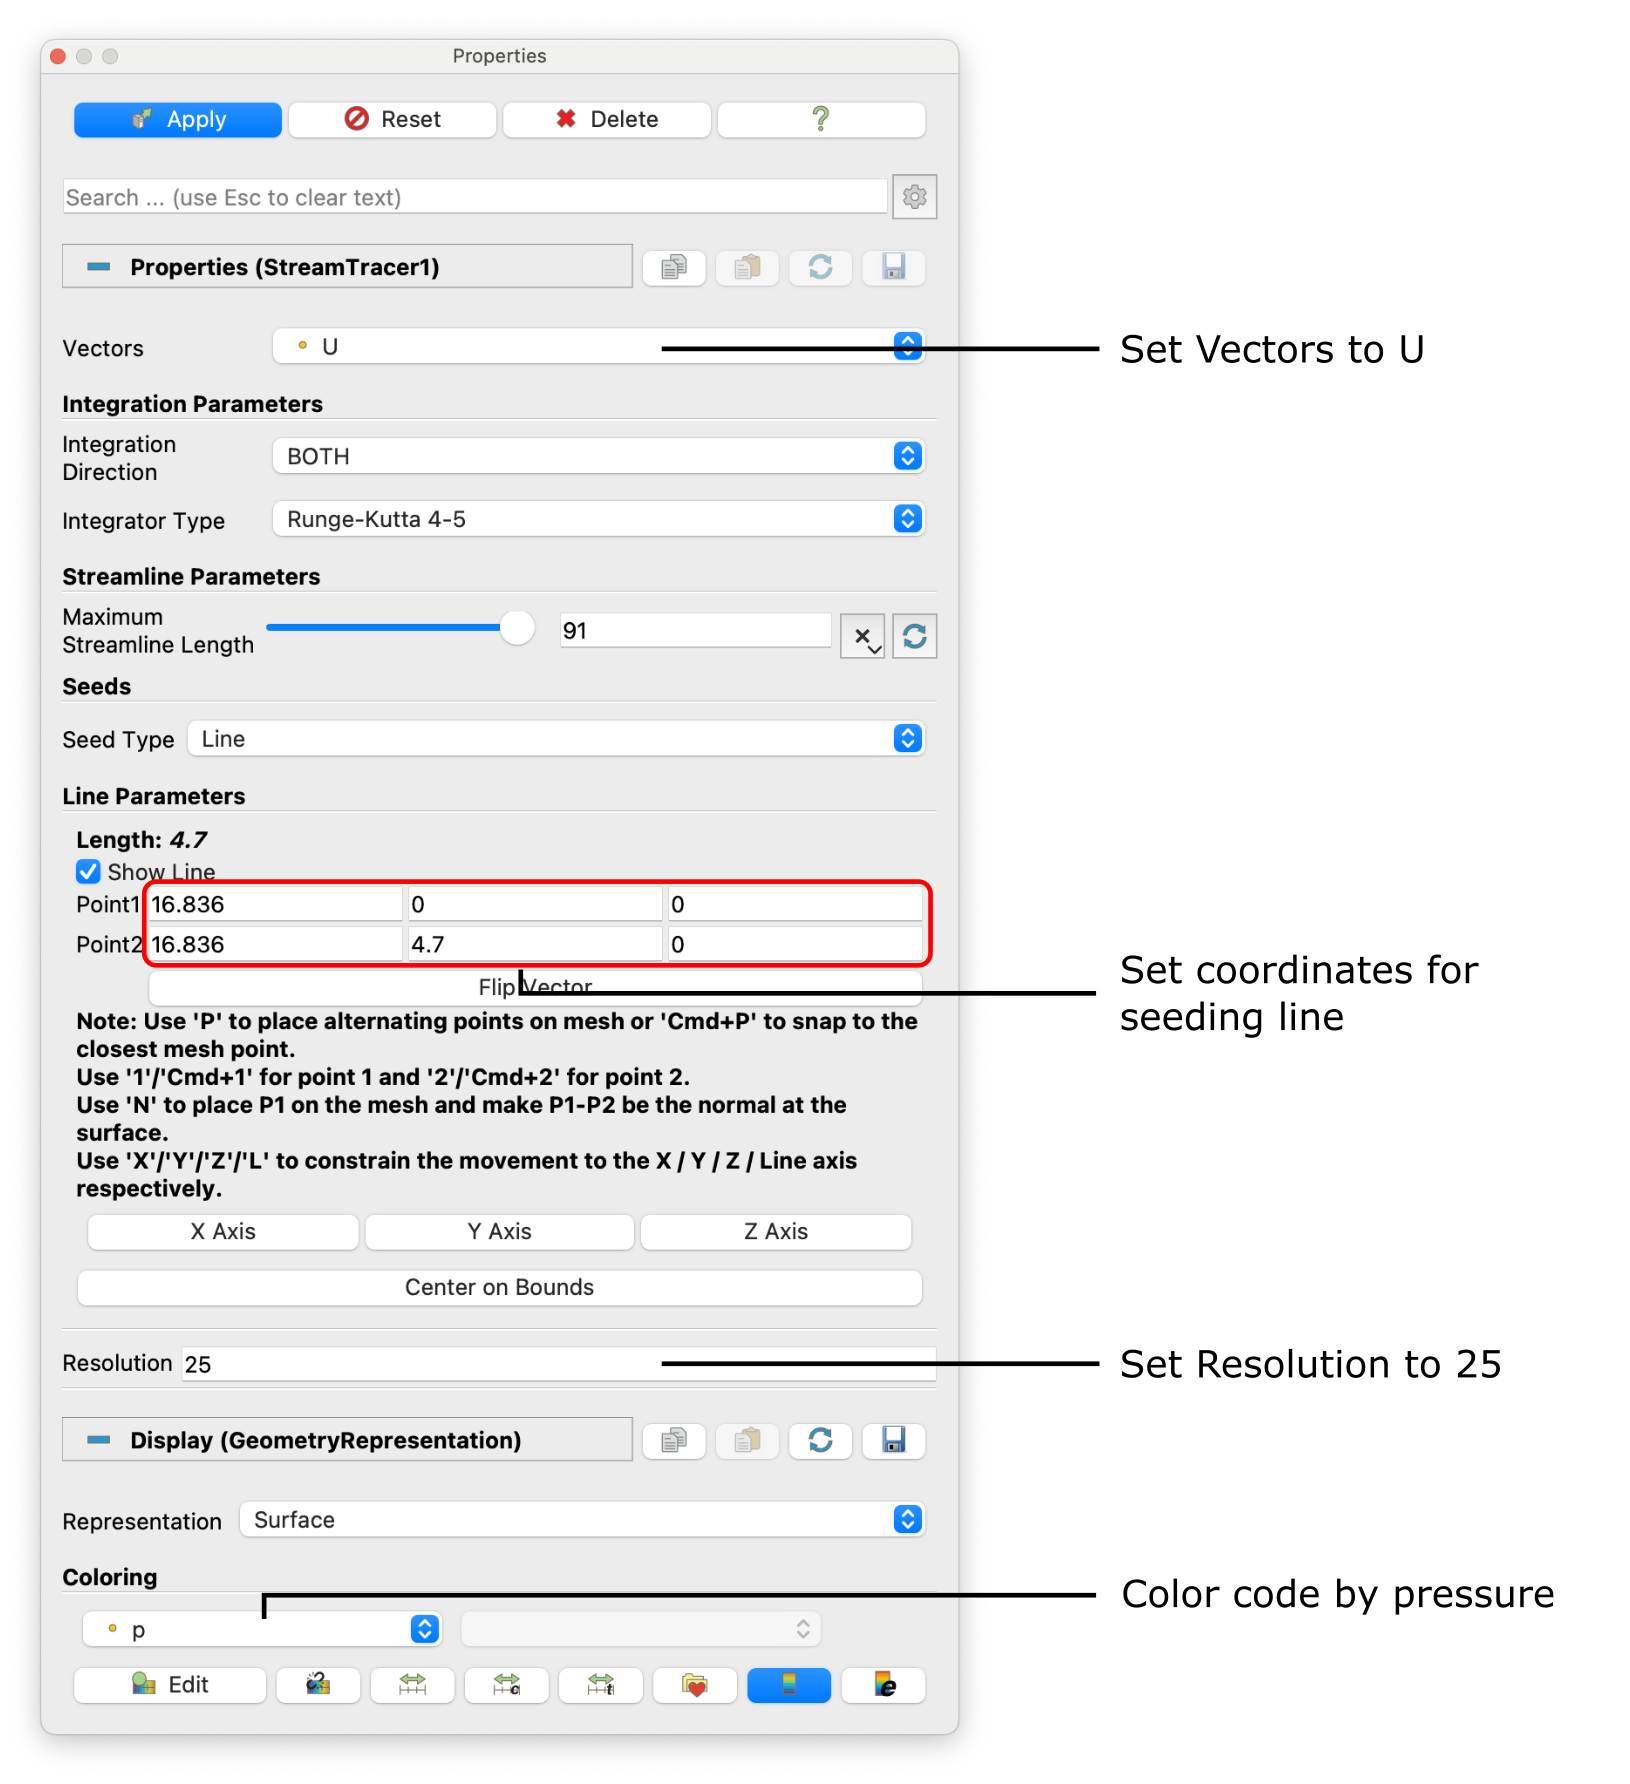Open the search options gear
Image resolution: width=1630 pixels, height=1784 pixels.
(913, 197)
